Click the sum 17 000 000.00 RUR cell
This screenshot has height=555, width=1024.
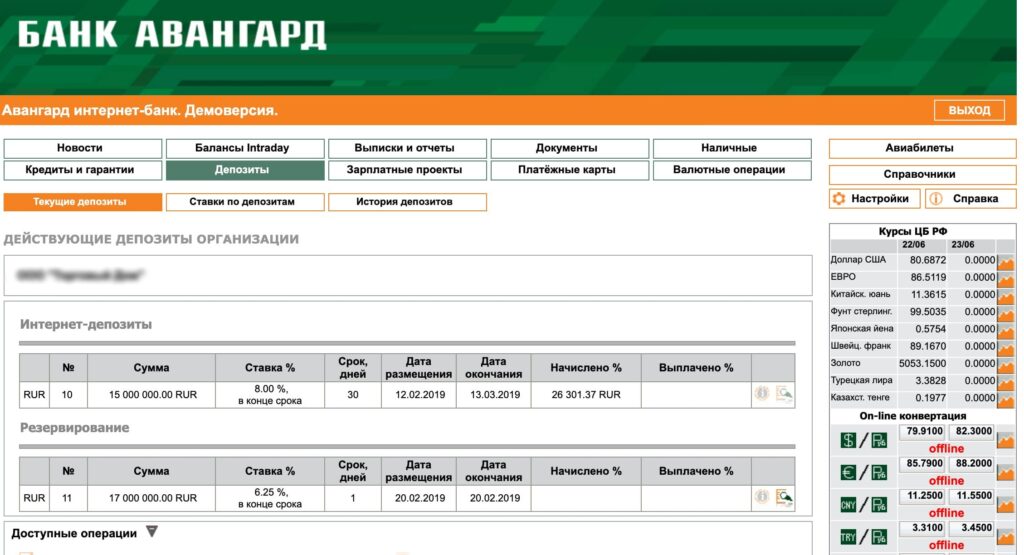[152, 498]
